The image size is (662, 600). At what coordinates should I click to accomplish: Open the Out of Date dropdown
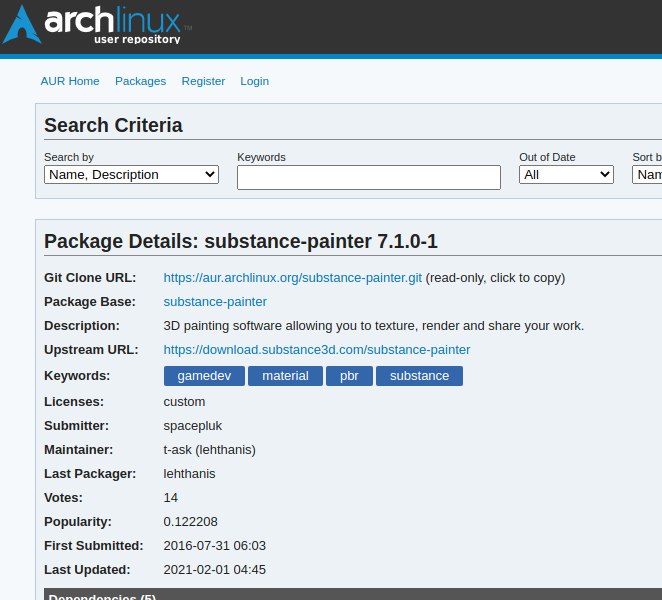(x=566, y=175)
